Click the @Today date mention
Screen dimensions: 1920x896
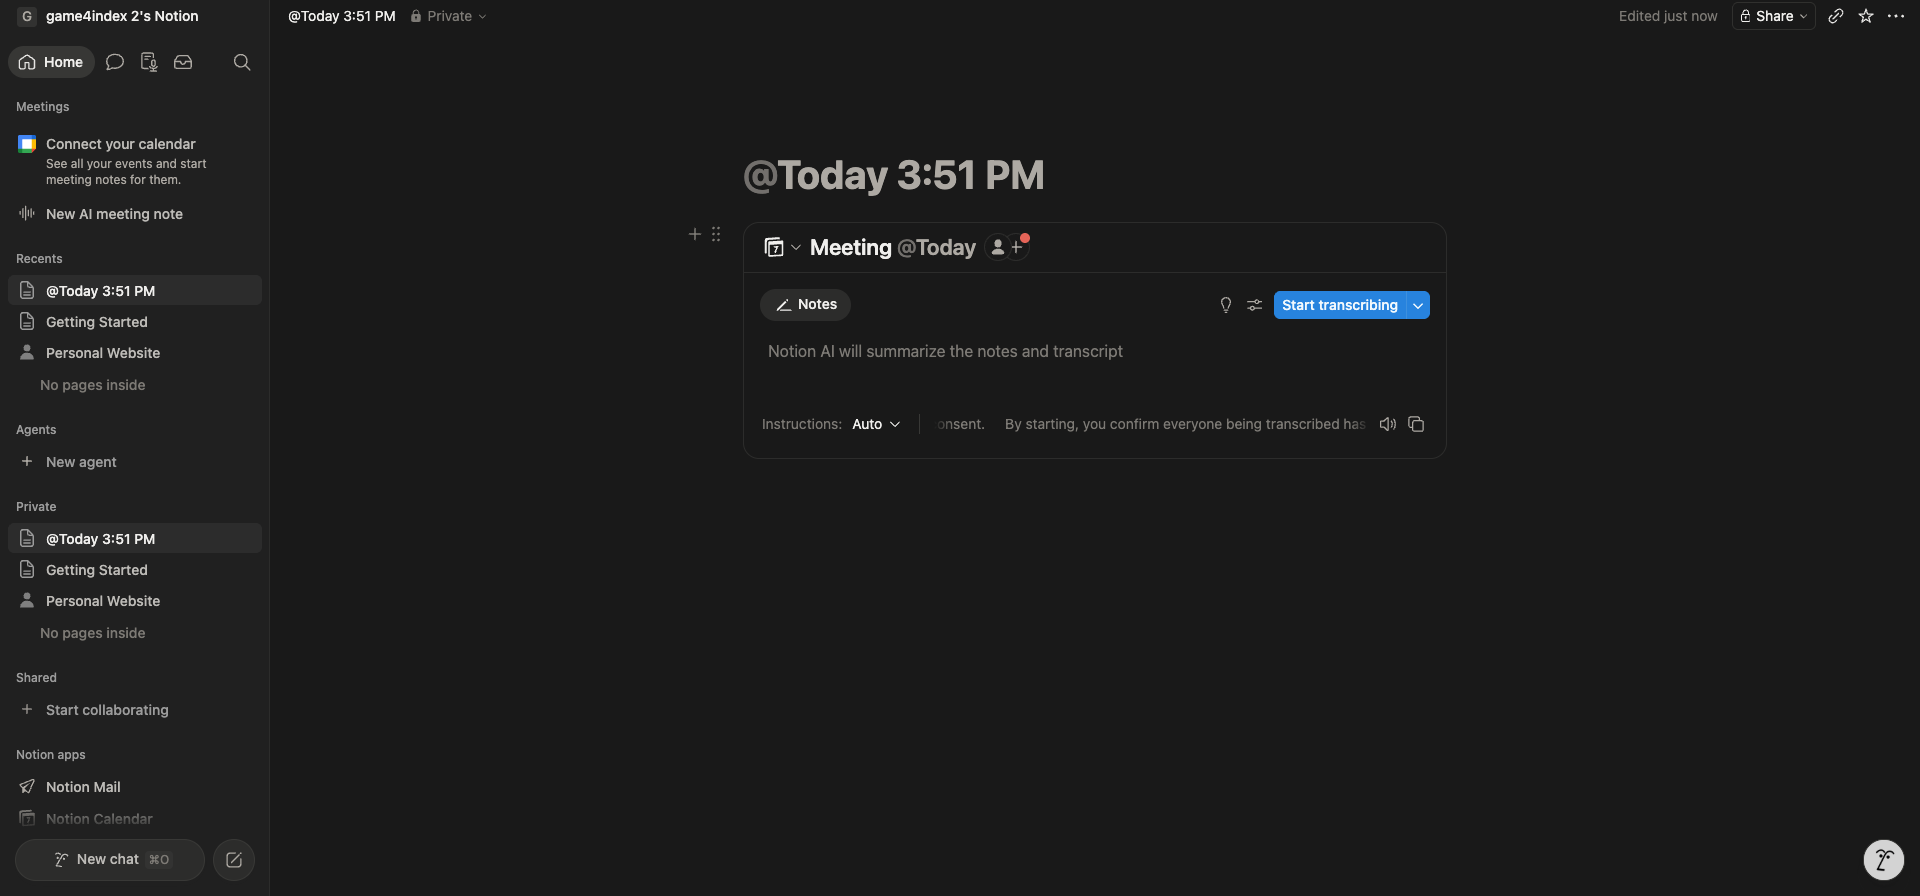[936, 247]
